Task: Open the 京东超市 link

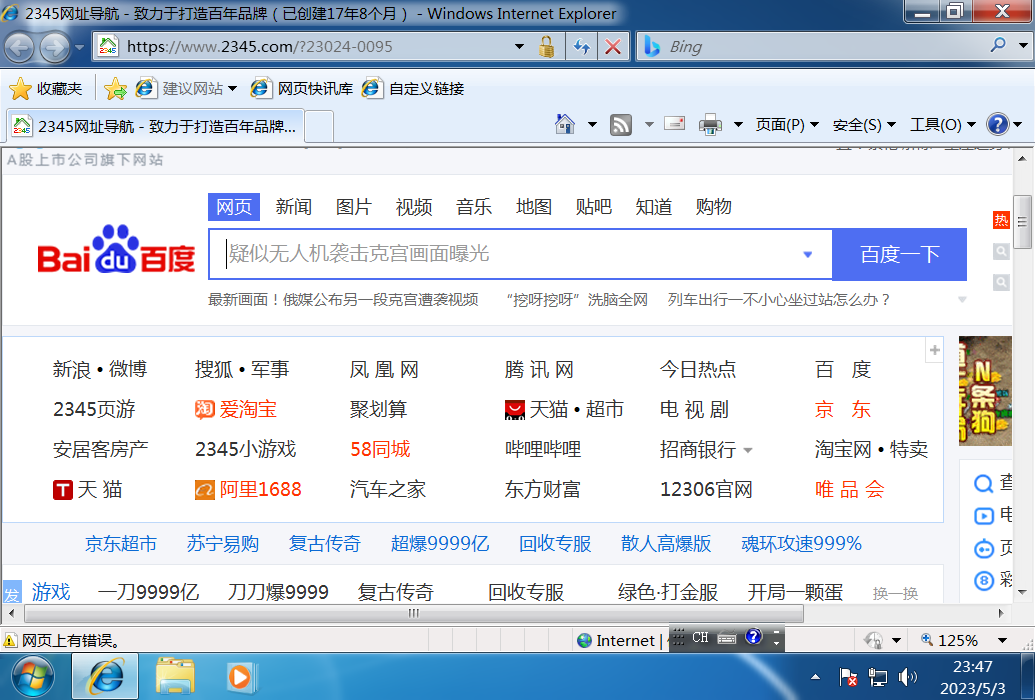Action: pos(121,543)
